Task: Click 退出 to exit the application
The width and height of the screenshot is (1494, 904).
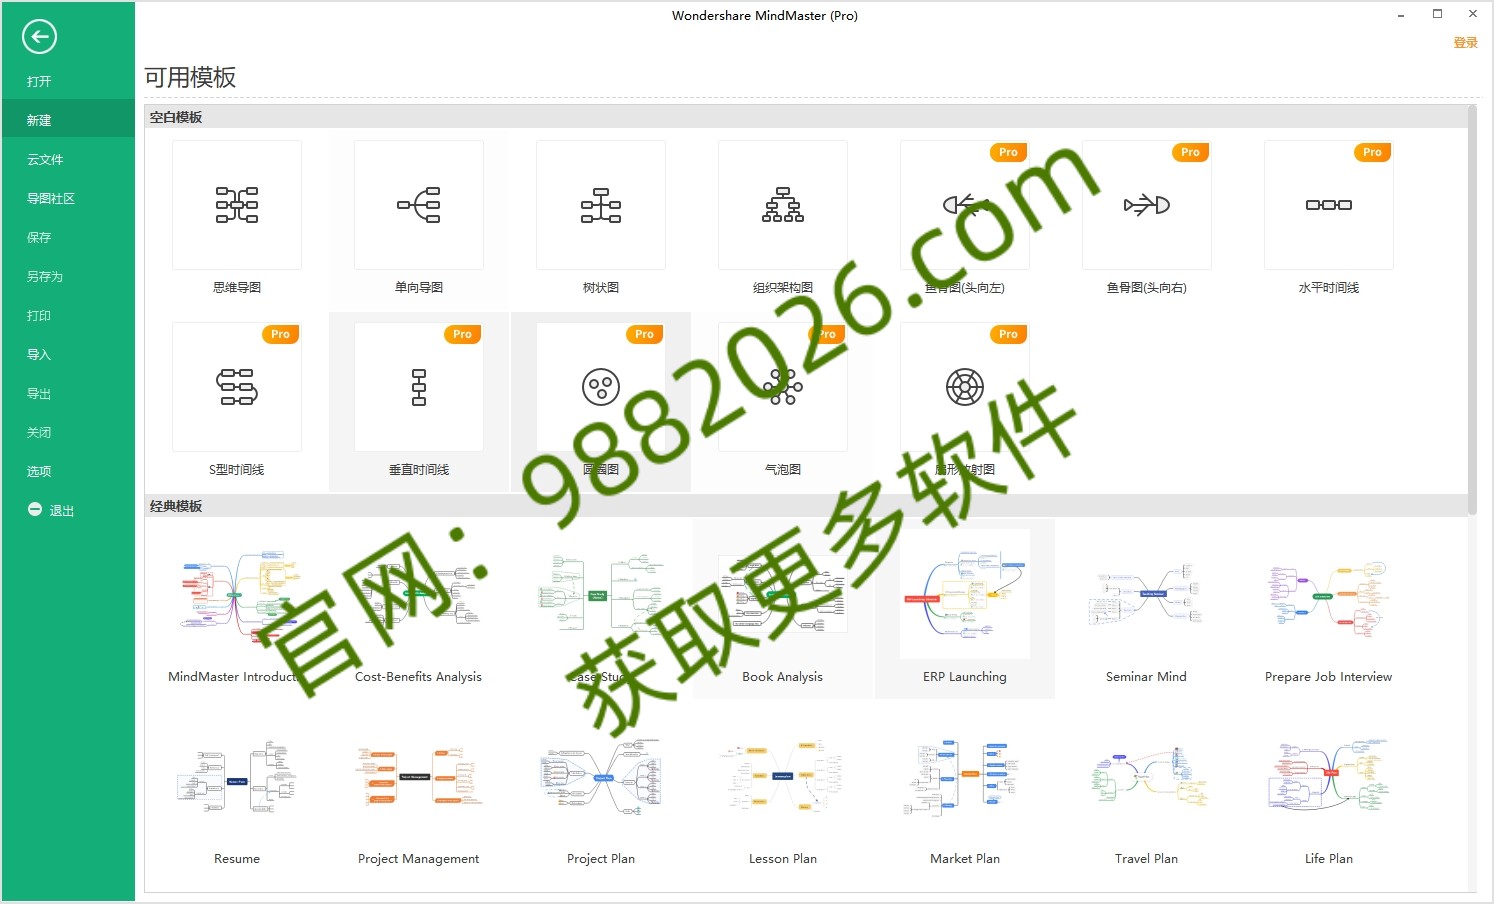Action: pyautogui.click(x=62, y=510)
